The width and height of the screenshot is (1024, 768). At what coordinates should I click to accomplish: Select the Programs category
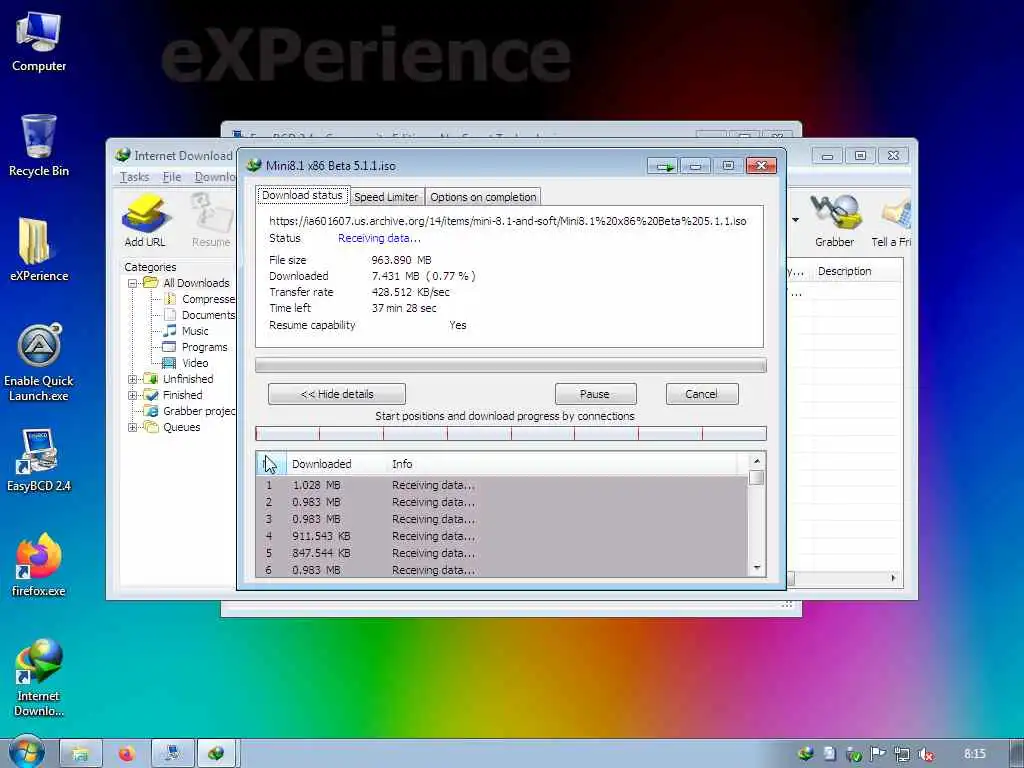(195, 347)
